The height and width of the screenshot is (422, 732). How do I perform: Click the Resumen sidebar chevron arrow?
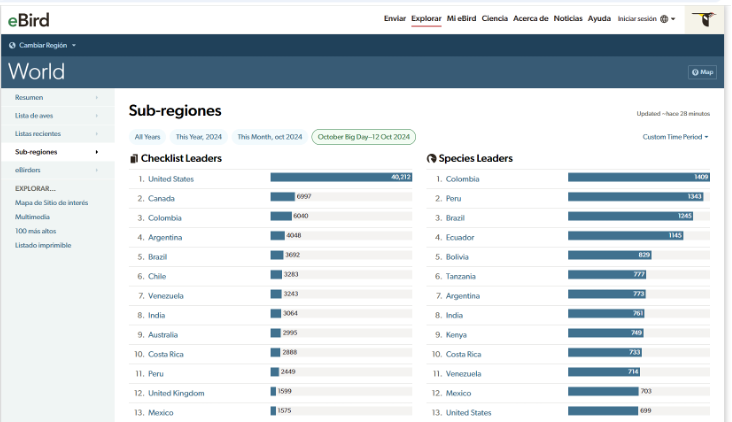[x=97, y=98]
